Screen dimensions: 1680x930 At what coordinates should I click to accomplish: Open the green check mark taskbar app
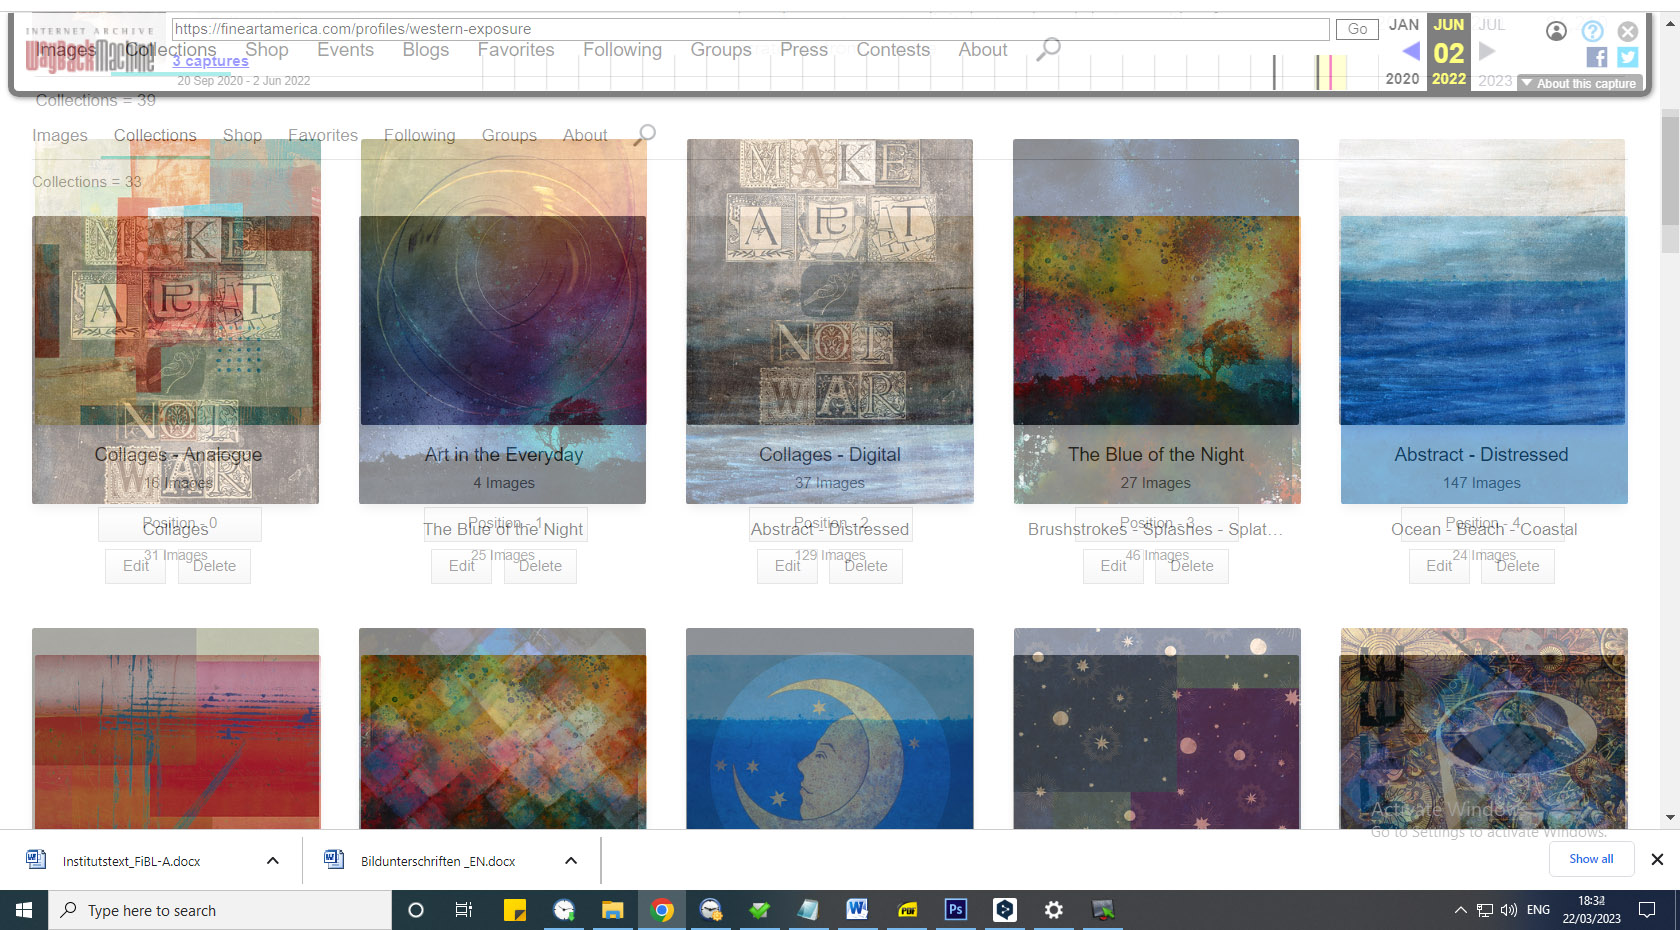pyautogui.click(x=759, y=910)
